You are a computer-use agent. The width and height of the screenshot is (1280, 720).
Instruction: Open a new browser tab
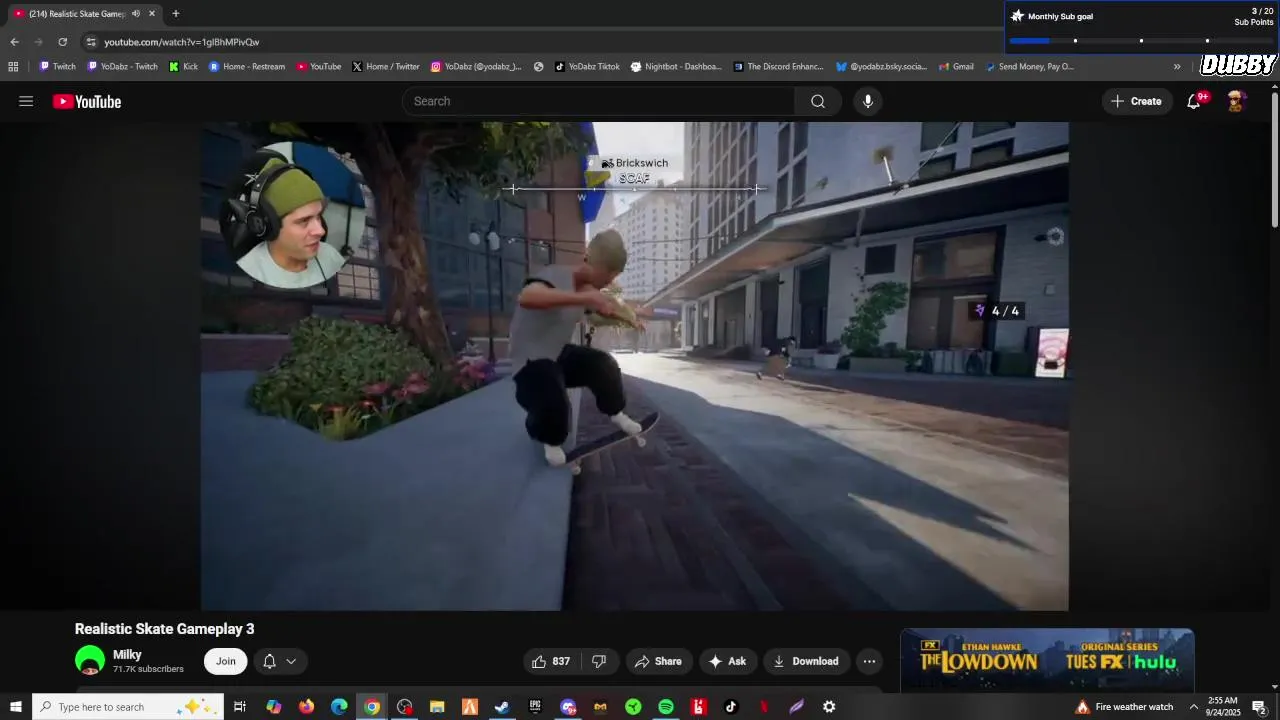175,14
